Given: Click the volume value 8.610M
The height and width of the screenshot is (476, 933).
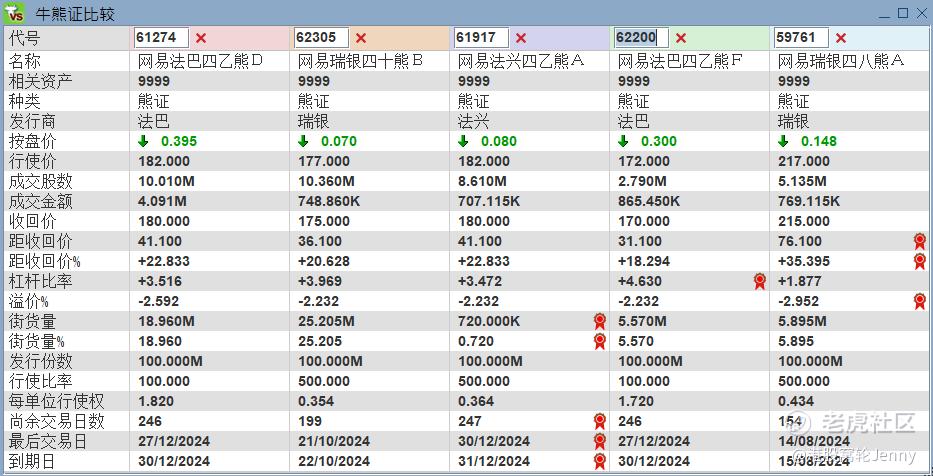Looking at the screenshot, I should tap(483, 181).
